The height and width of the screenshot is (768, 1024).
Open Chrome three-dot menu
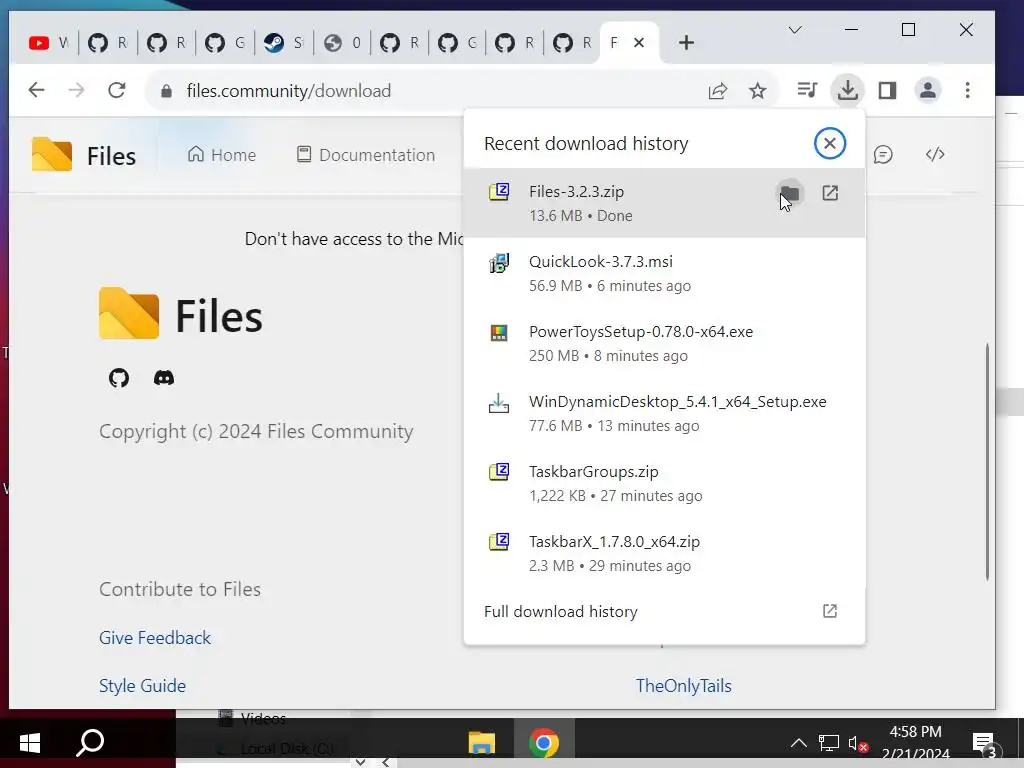(967, 90)
